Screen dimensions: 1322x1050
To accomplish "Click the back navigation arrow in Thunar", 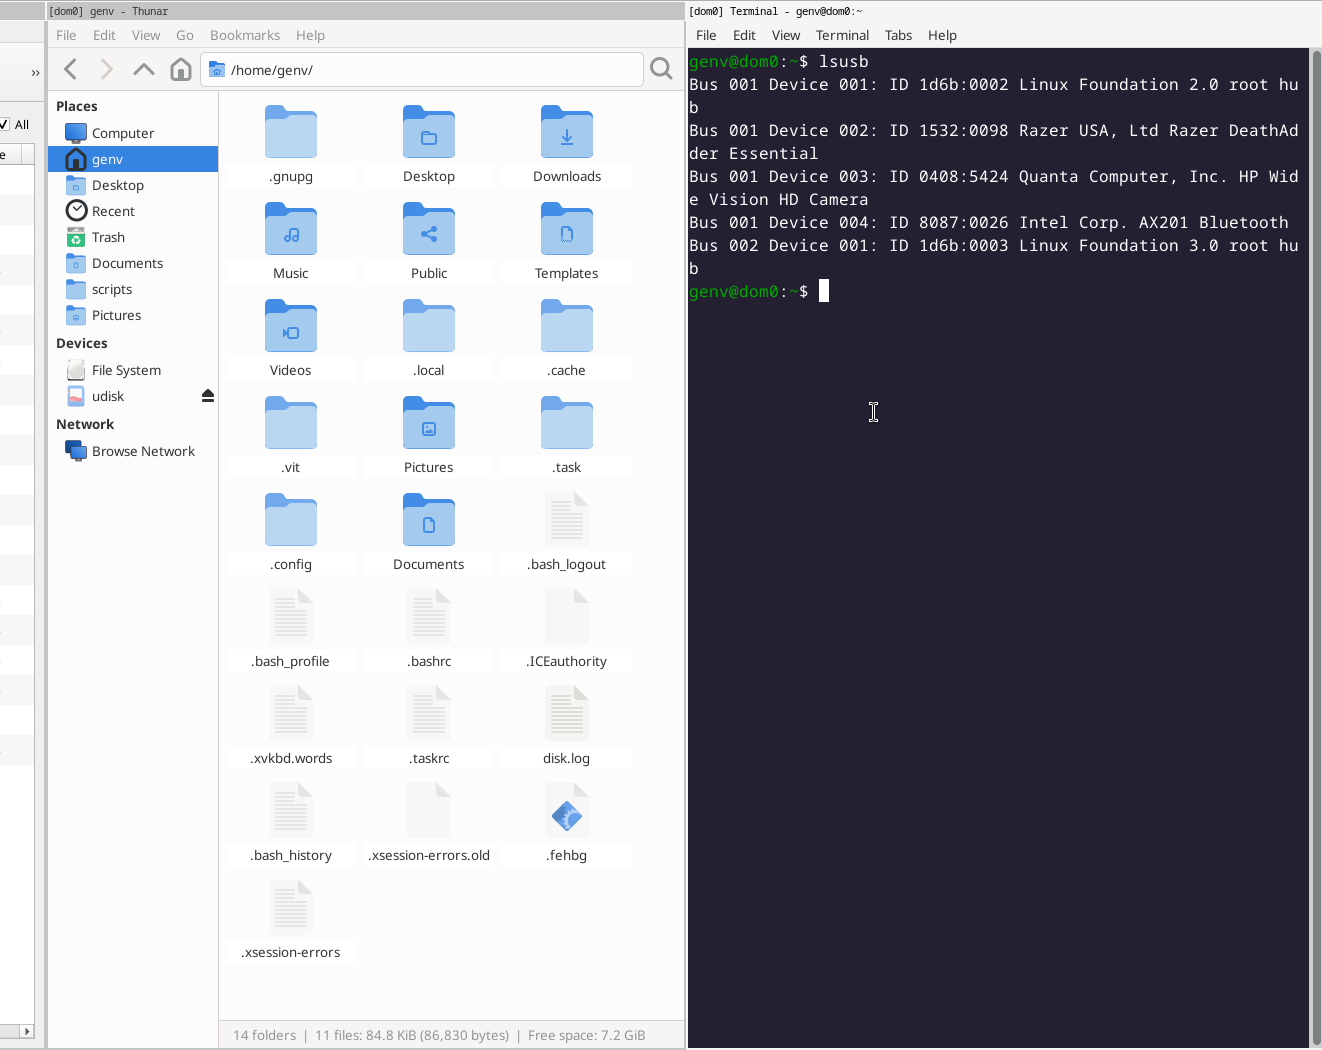I will click(71, 69).
